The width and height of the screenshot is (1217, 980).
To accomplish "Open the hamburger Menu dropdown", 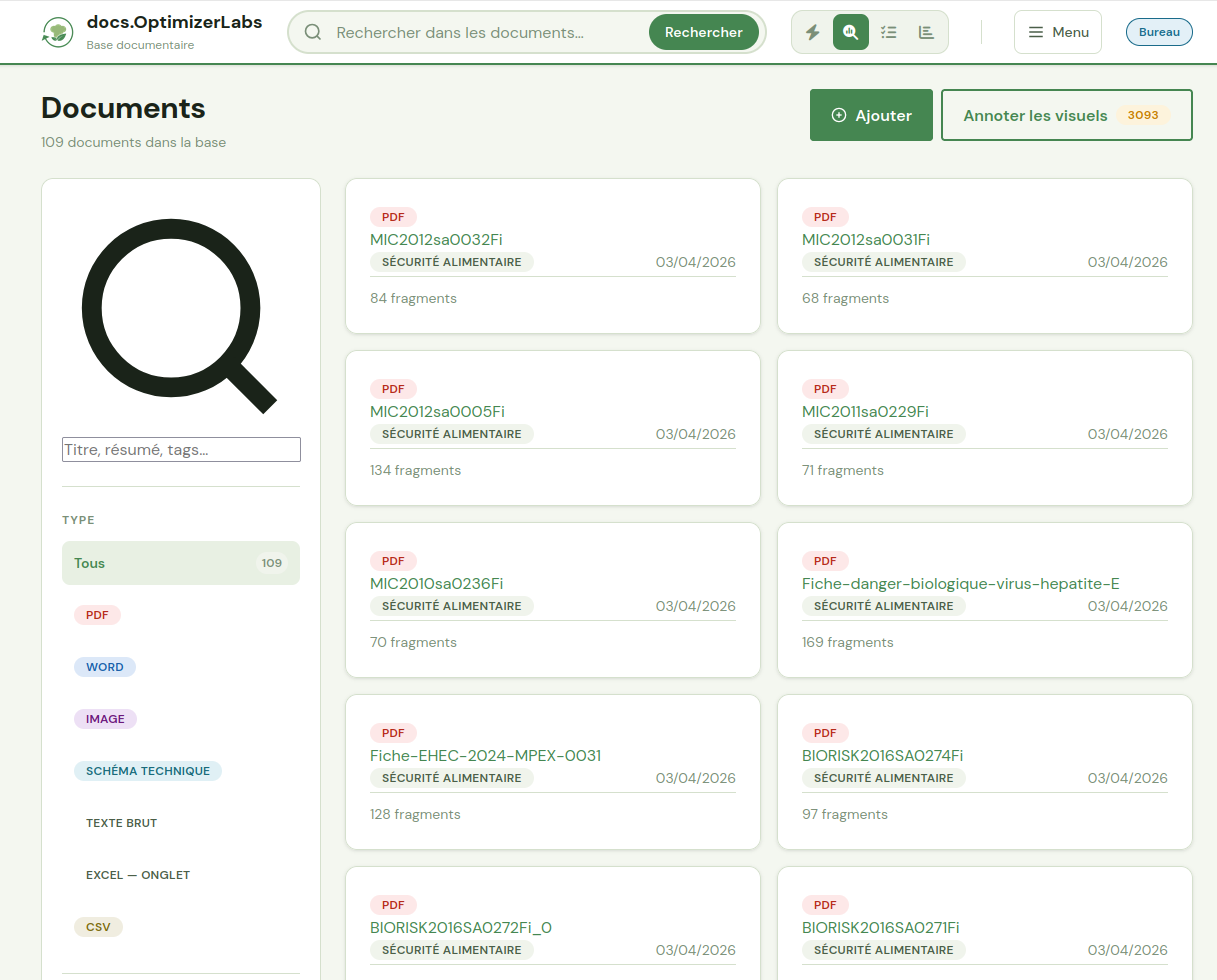I will [1057, 32].
